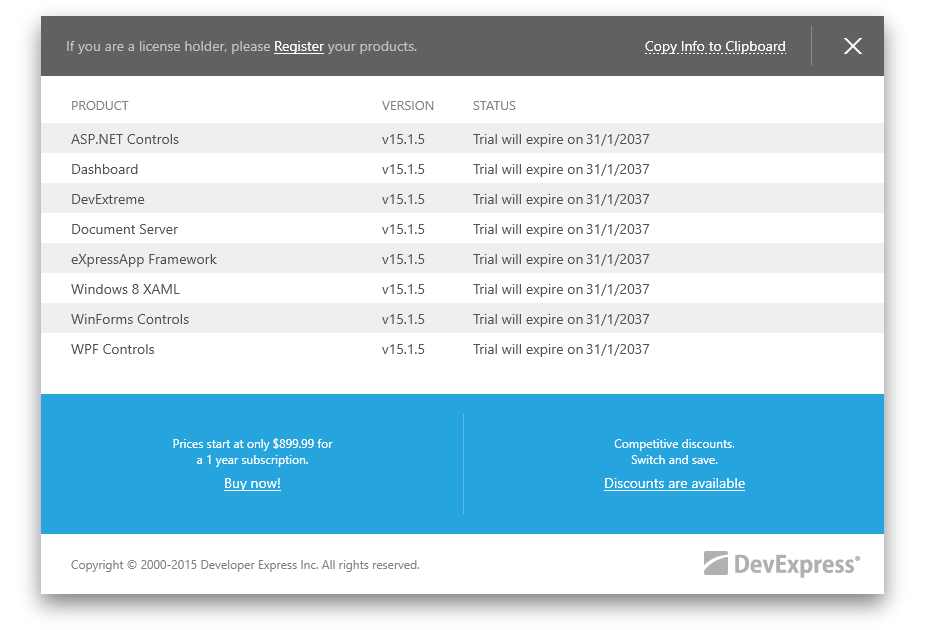Image resolution: width=925 pixels, height=630 pixels.
Task: Open the Discounts are available link
Action: pyautogui.click(x=674, y=484)
